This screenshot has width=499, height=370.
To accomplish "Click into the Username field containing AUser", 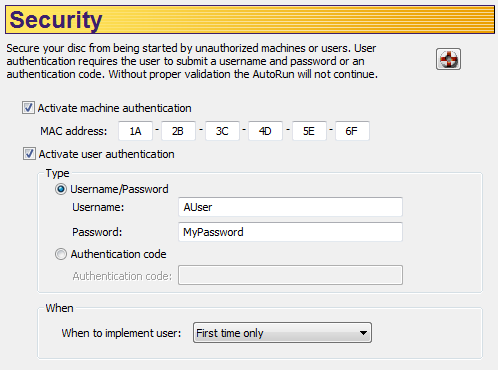I will coord(290,207).
